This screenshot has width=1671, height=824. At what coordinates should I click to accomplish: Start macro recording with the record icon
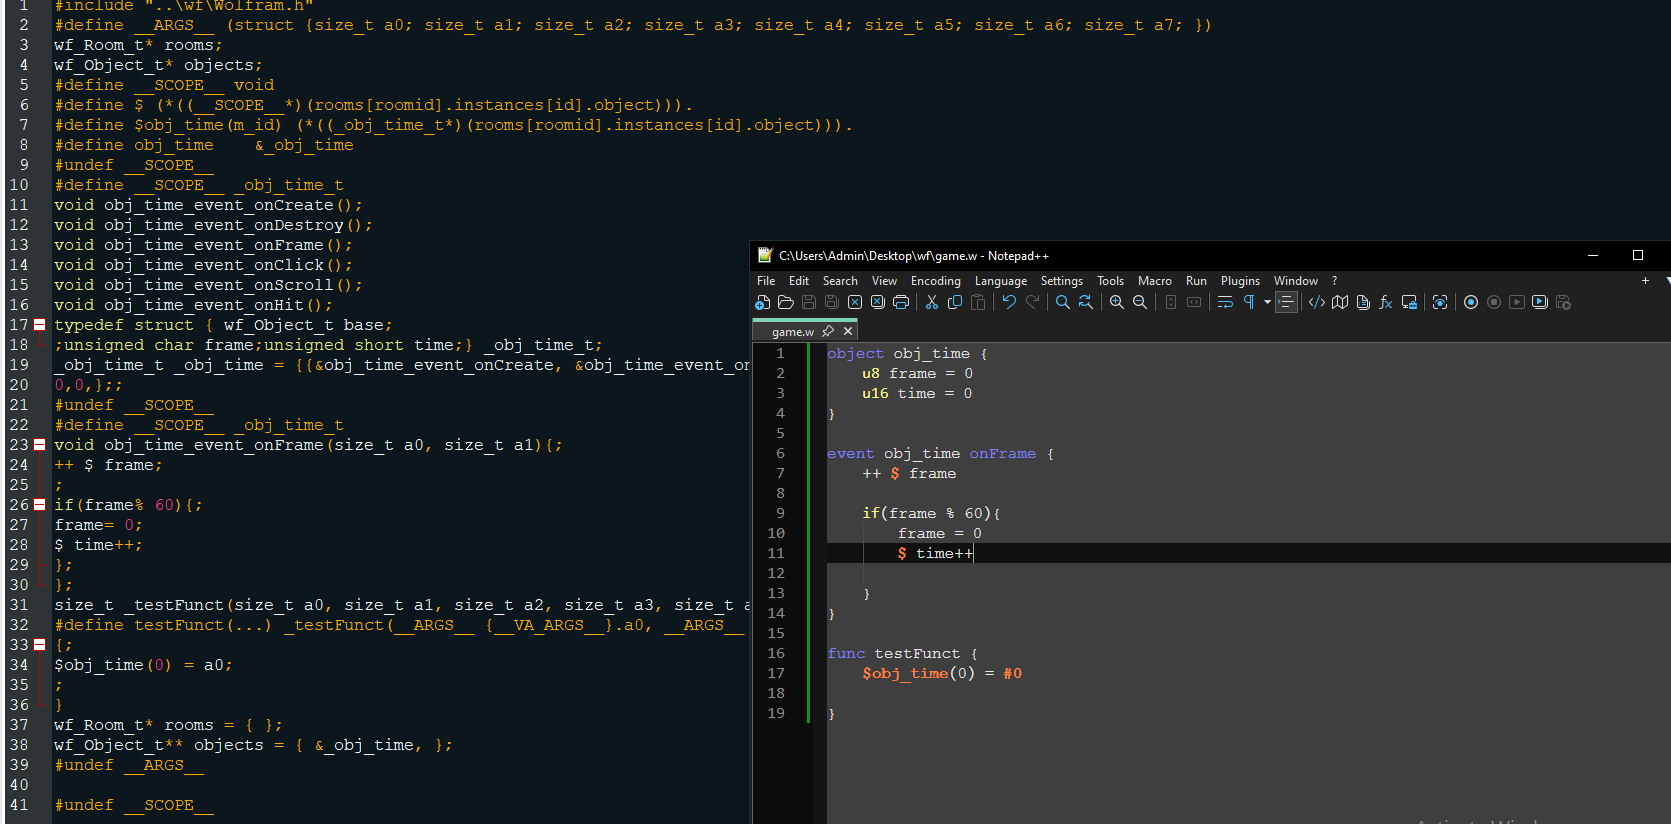[1471, 302]
